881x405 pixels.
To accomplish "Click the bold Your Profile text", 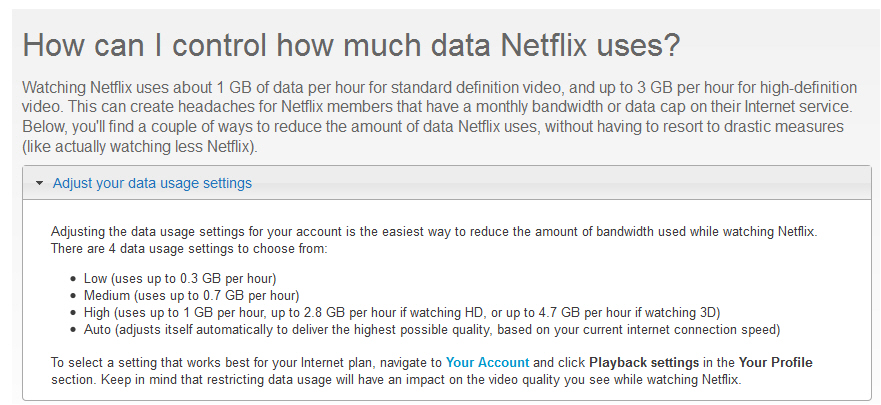I will coord(775,362).
